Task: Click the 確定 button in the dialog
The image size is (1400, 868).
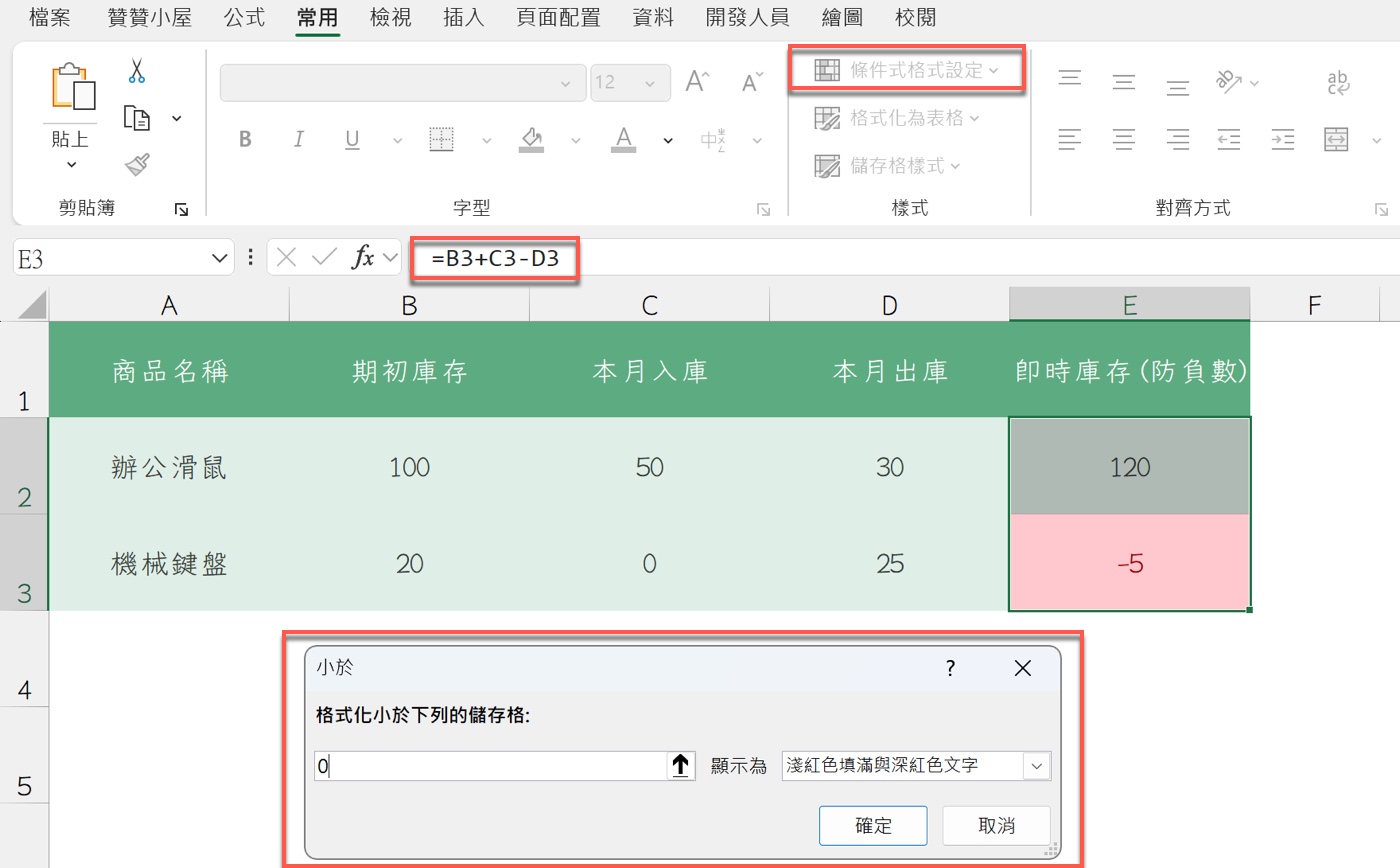Action: click(873, 826)
